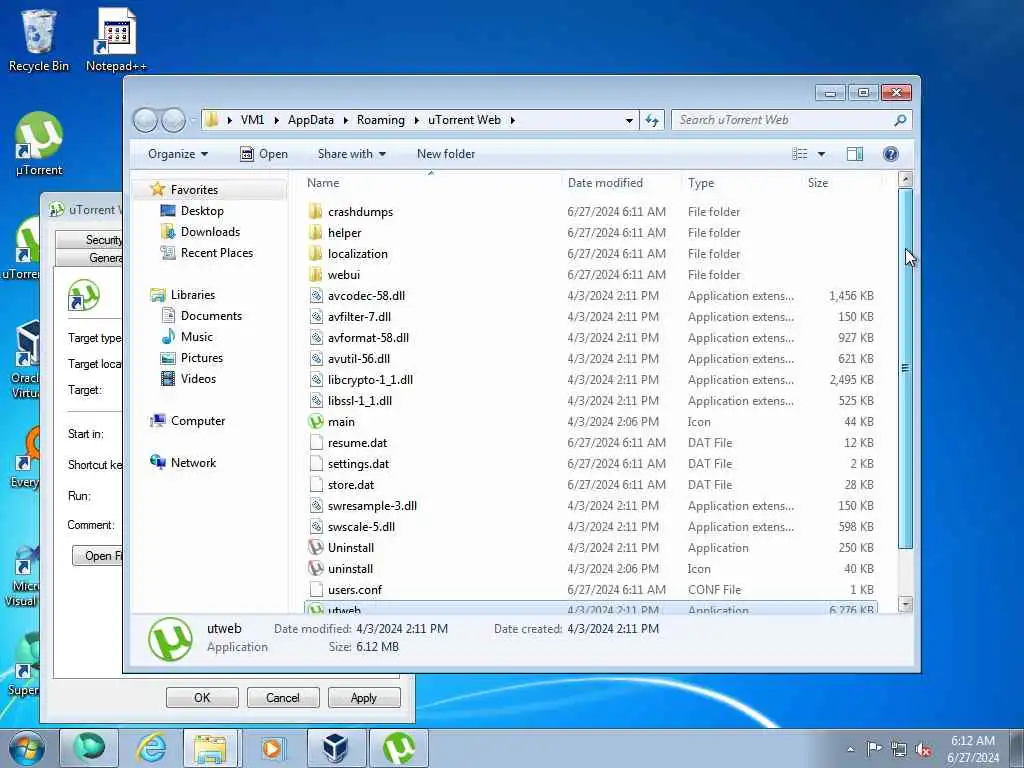Open Windows Explorer taskbar button
Screen dimensions: 1024x768
click(211, 748)
